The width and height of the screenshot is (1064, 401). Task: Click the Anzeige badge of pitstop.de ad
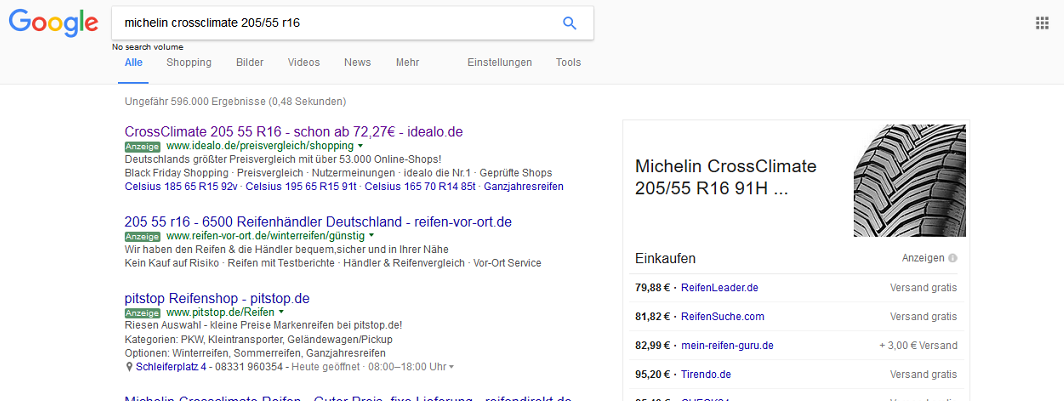(142, 313)
